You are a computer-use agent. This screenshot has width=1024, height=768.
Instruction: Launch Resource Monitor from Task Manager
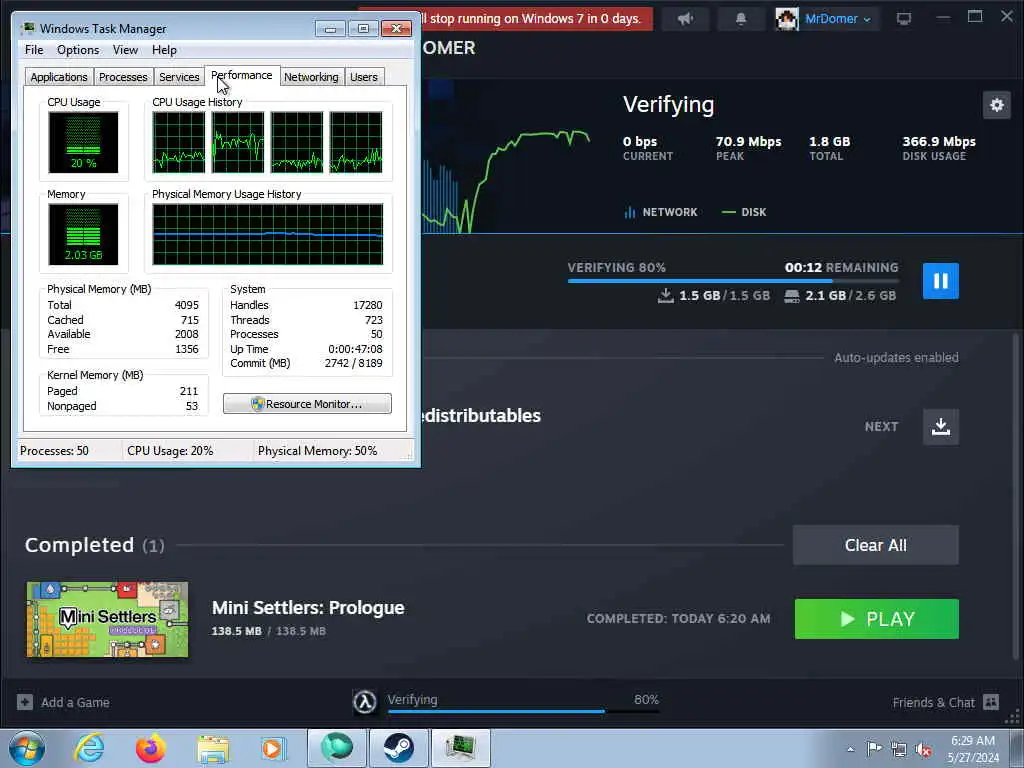click(307, 404)
